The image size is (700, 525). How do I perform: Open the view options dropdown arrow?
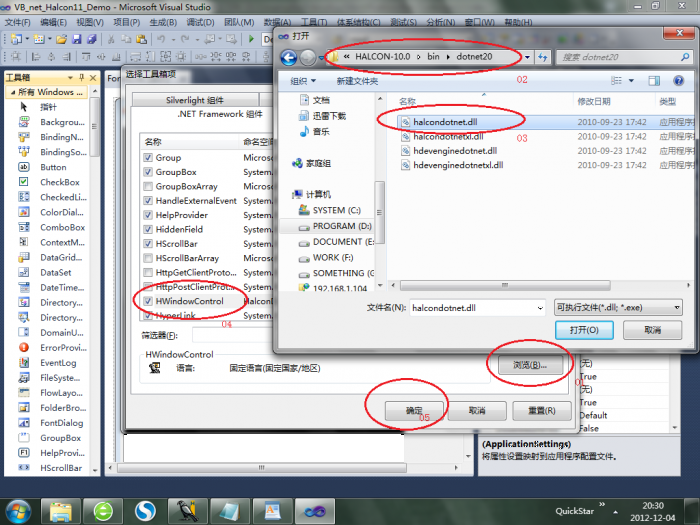click(x=631, y=80)
